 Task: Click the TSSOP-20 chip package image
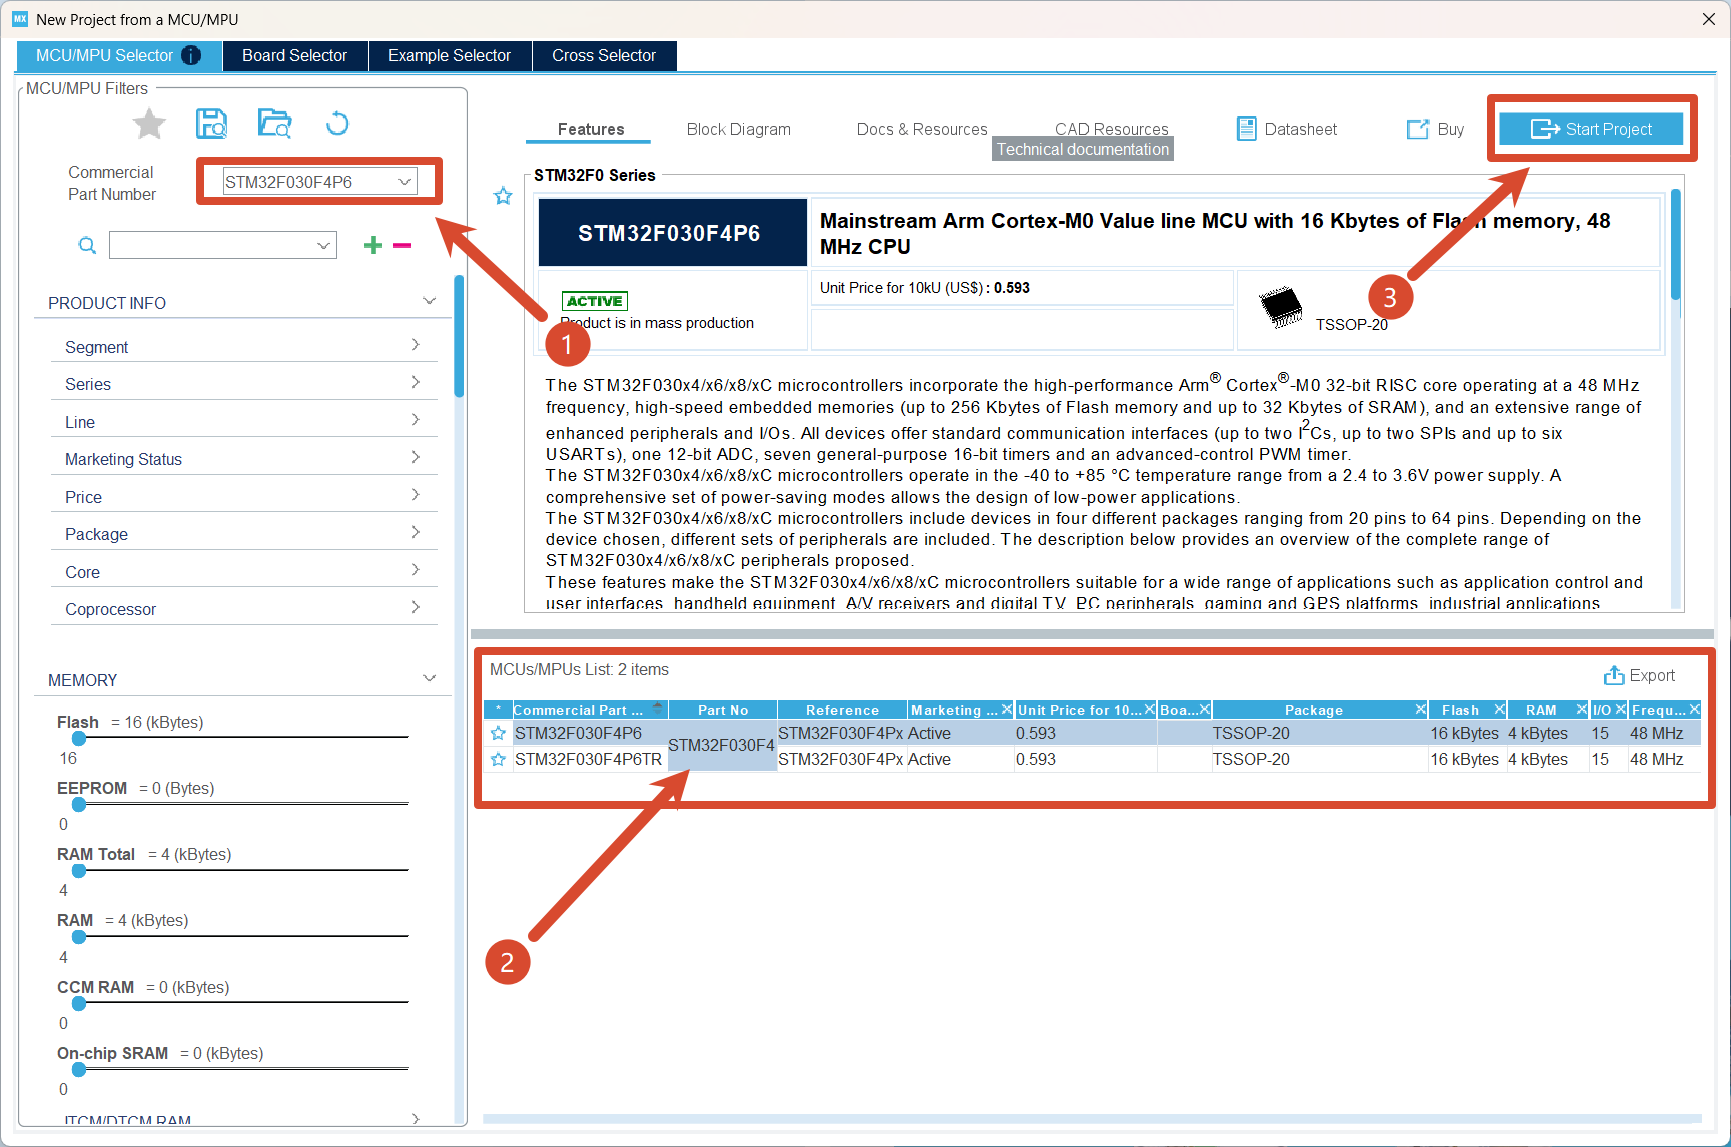coord(1281,307)
